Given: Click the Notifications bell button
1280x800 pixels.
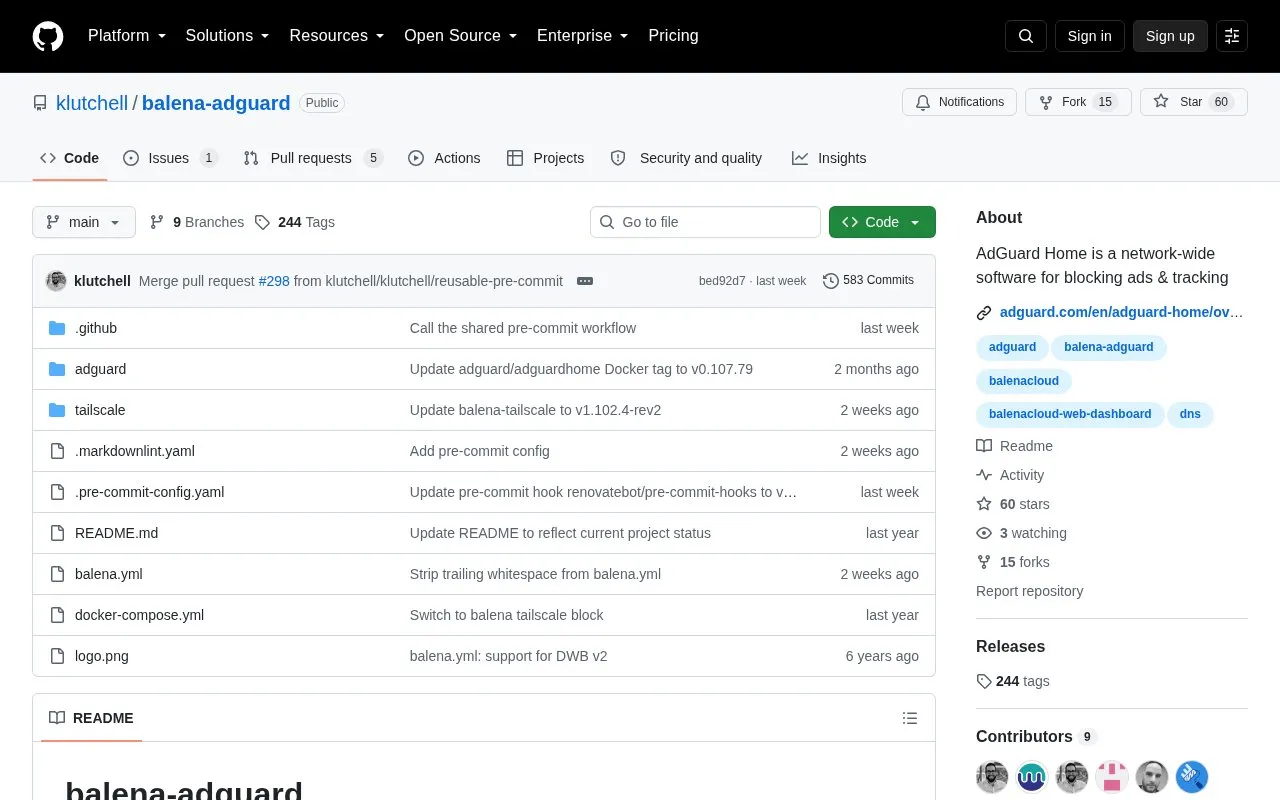Looking at the screenshot, I should click(x=959, y=102).
